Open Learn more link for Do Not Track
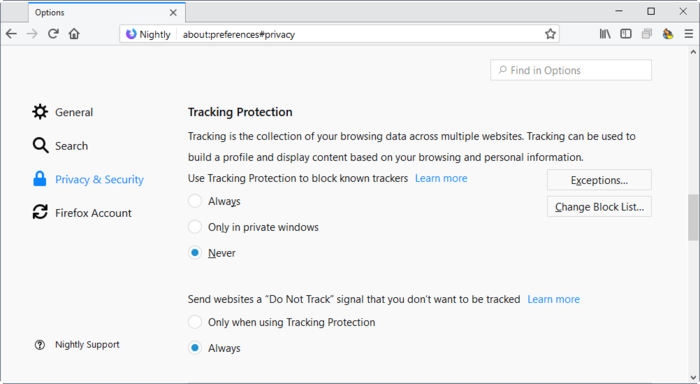This screenshot has height=384, width=700. pyautogui.click(x=554, y=299)
